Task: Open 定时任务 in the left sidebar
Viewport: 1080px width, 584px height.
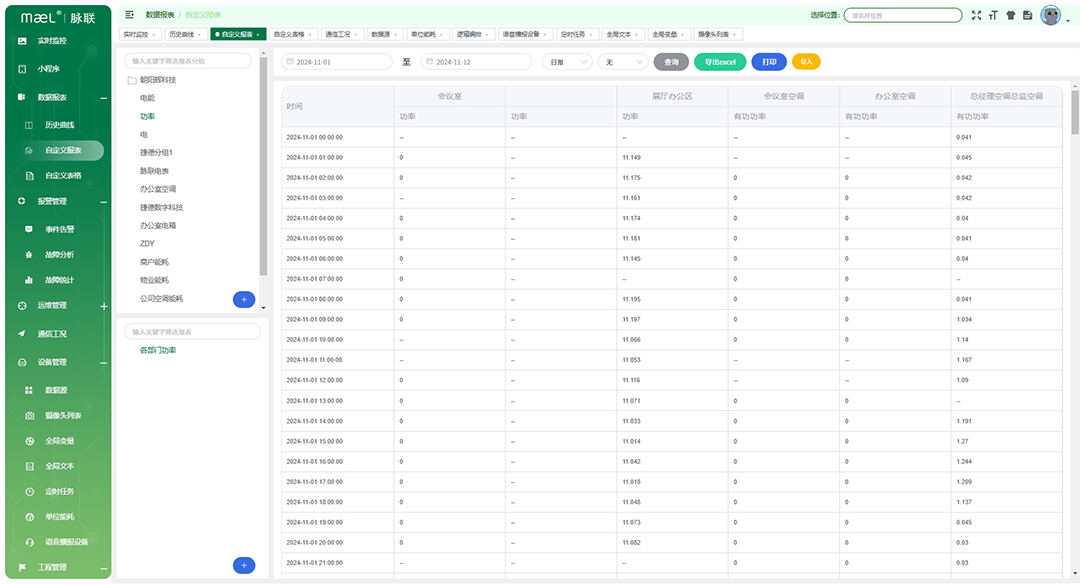Action: [60, 491]
